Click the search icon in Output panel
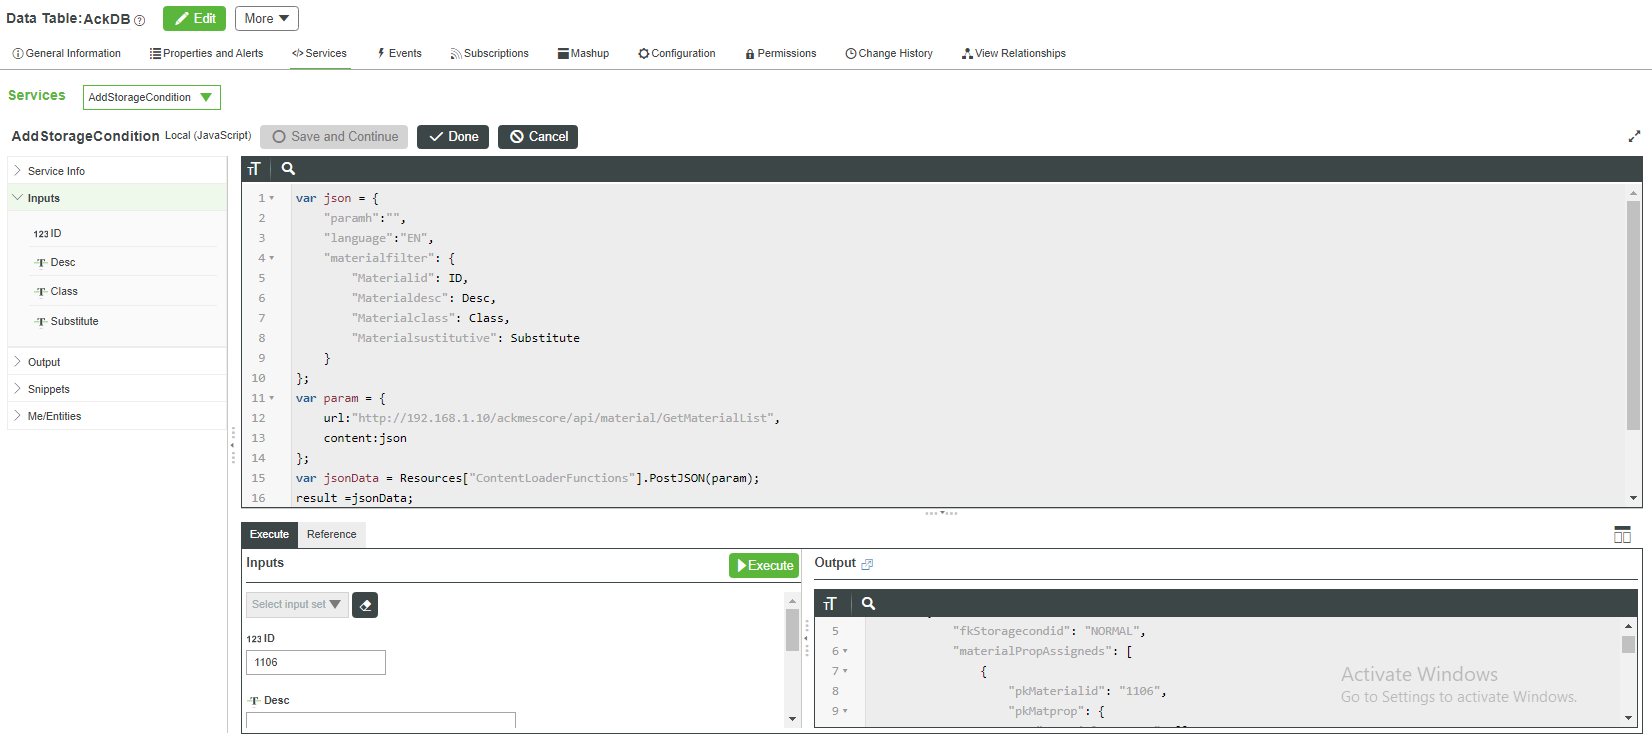 pyautogui.click(x=868, y=604)
